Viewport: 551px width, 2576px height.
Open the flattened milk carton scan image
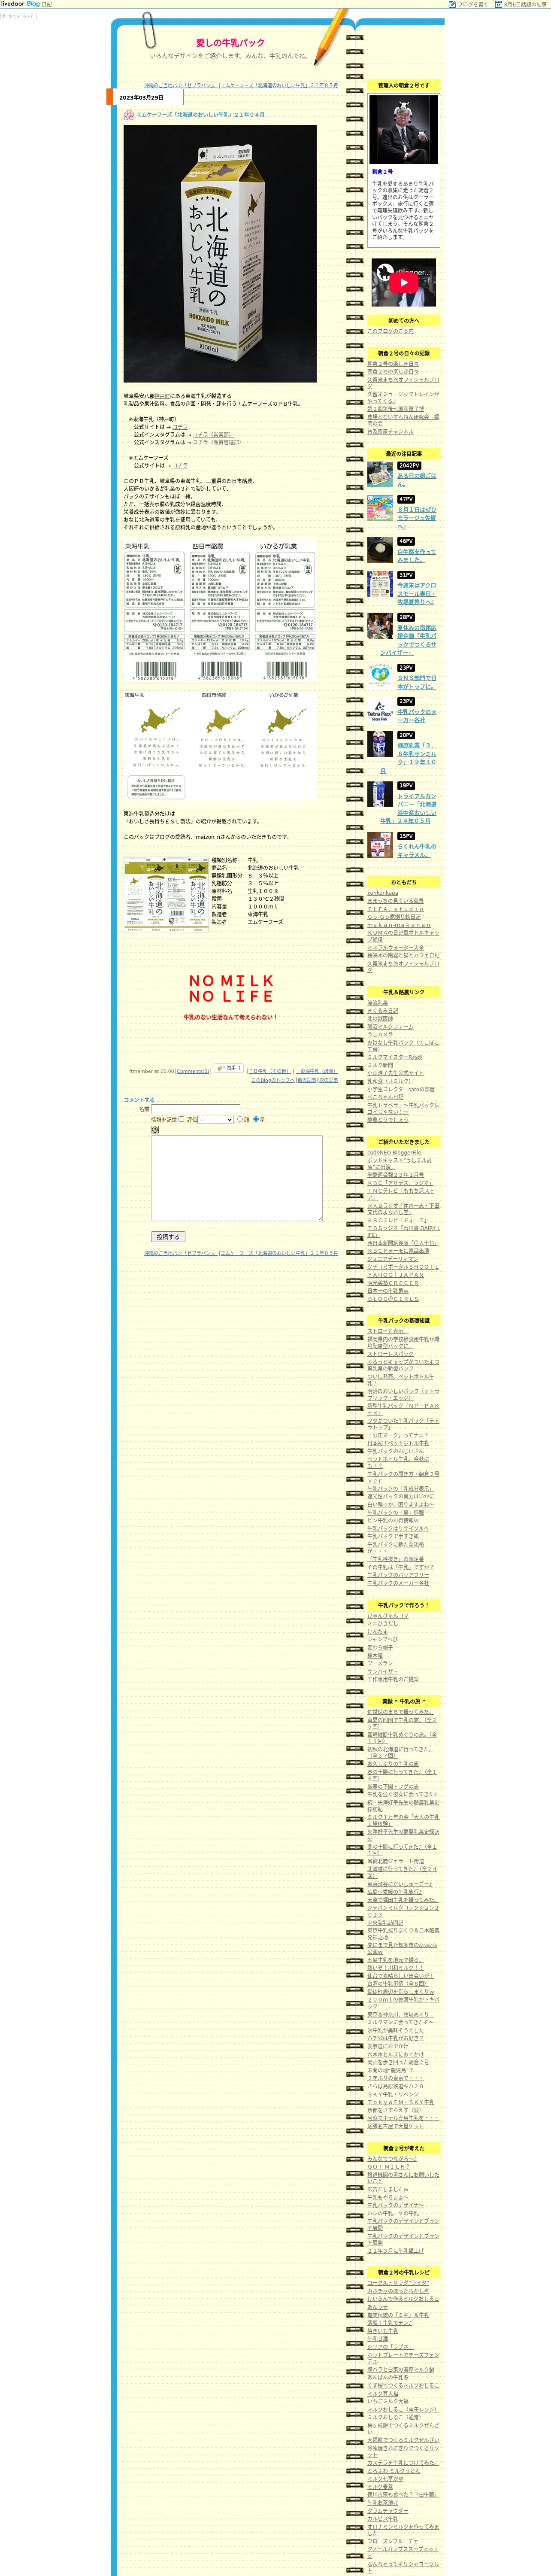(x=166, y=893)
